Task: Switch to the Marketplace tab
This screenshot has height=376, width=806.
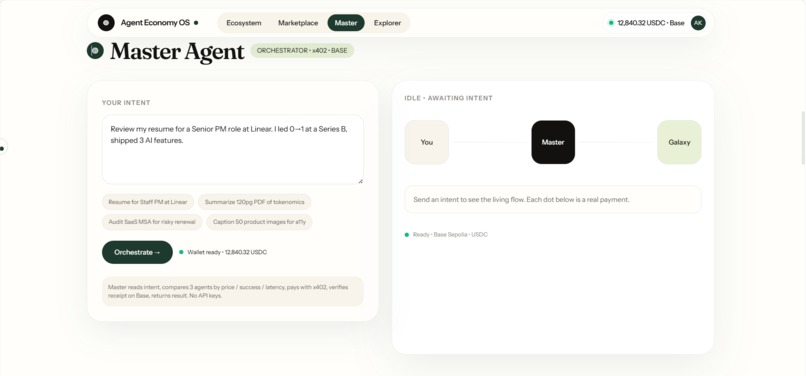Action: pos(298,23)
